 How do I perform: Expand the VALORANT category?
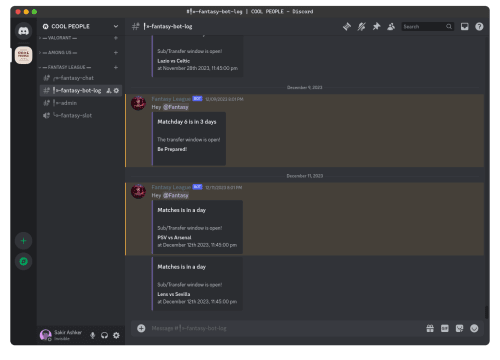click(60, 38)
